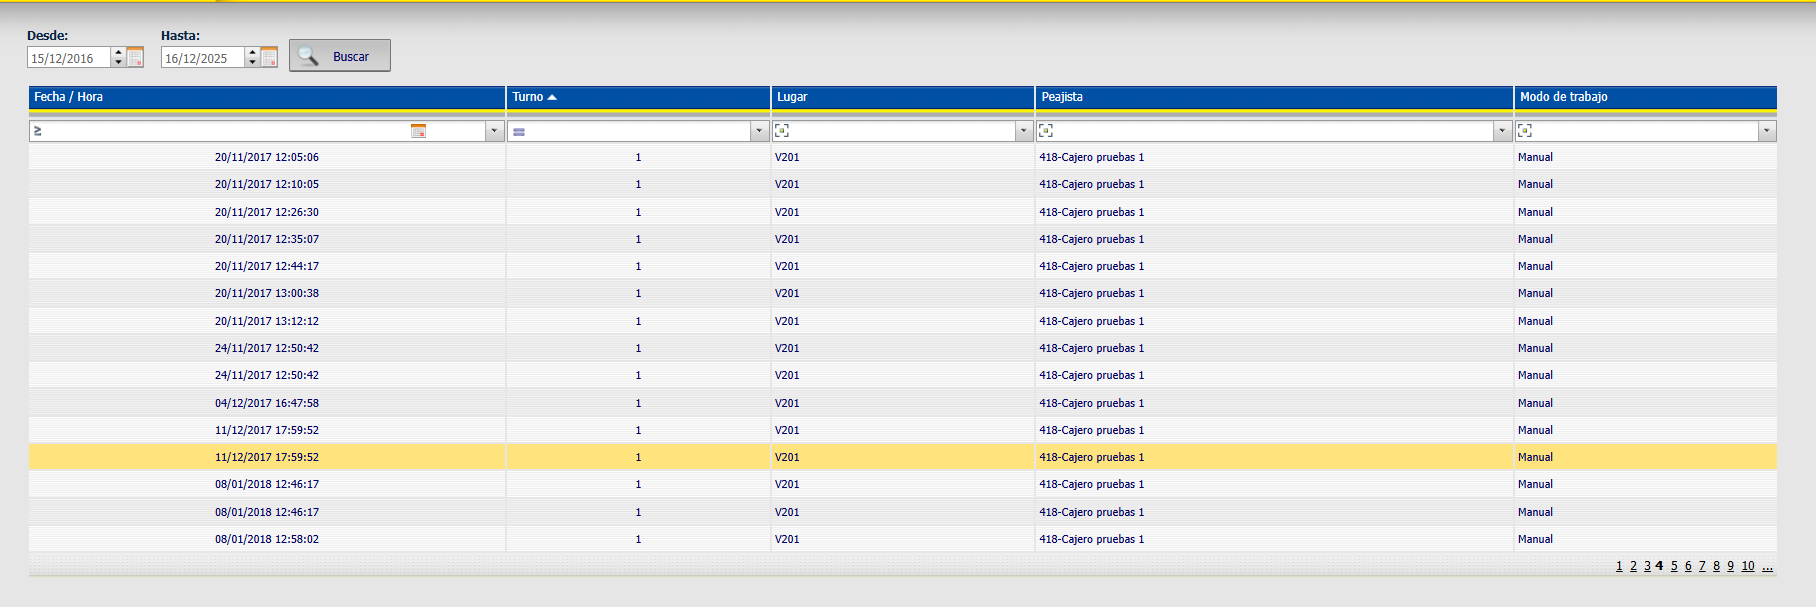Open the Desde date calendar picker
This screenshot has height=607, width=1816.
coord(135,58)
